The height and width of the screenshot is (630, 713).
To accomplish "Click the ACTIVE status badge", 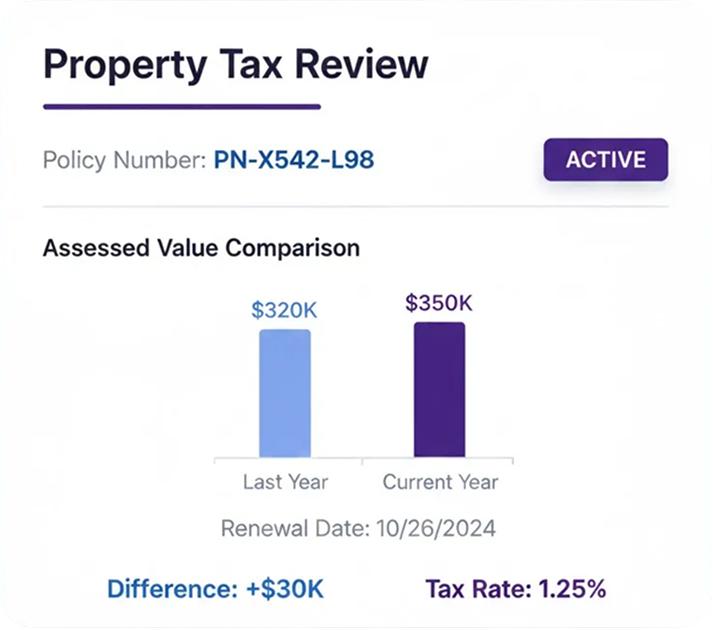I will click(x=605, y=160).
